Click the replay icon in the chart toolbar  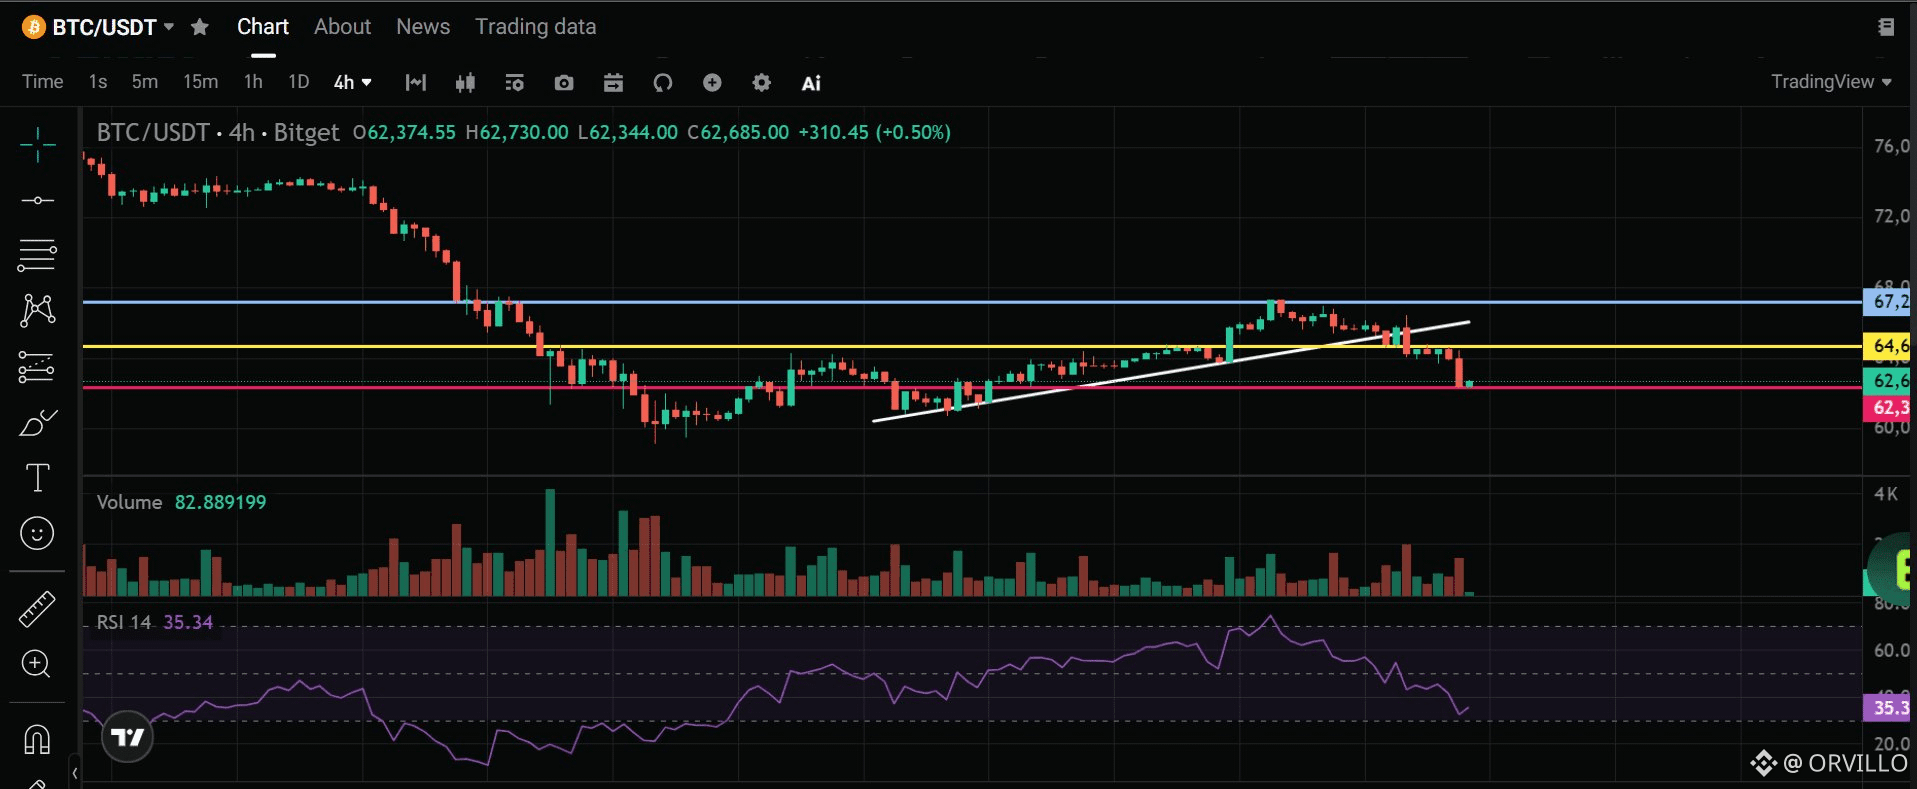click(x=663, y=83)
